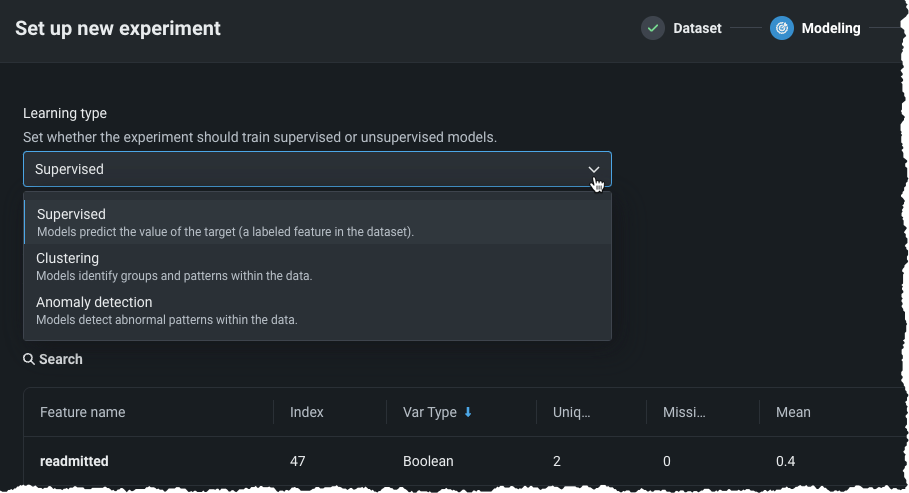Click the Search features field
Screen dimensions: 909x493
[x=61, y=359]
